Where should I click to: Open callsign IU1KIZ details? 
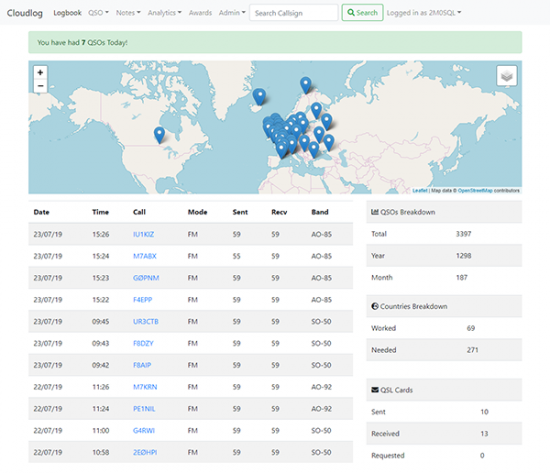pyautogui.click(x=143, y=234)
